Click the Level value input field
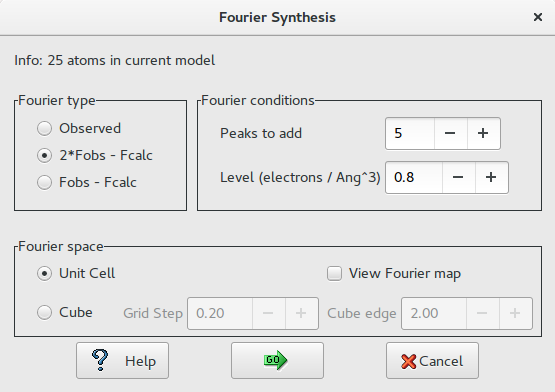Image resolution: width=555 pixels, height=392 pixels. coord(414,177)
